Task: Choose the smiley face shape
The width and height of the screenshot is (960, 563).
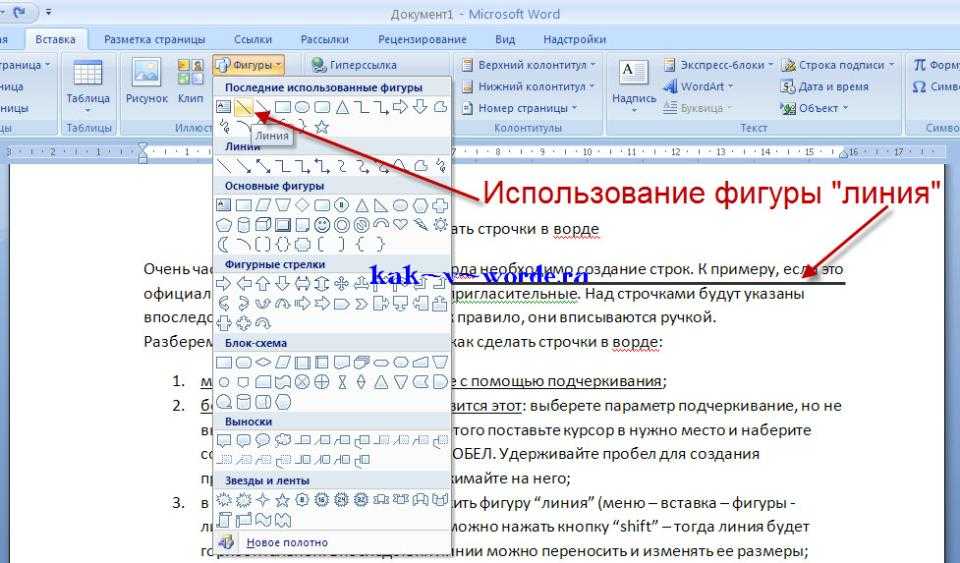Action: click(x=322, y=225)
